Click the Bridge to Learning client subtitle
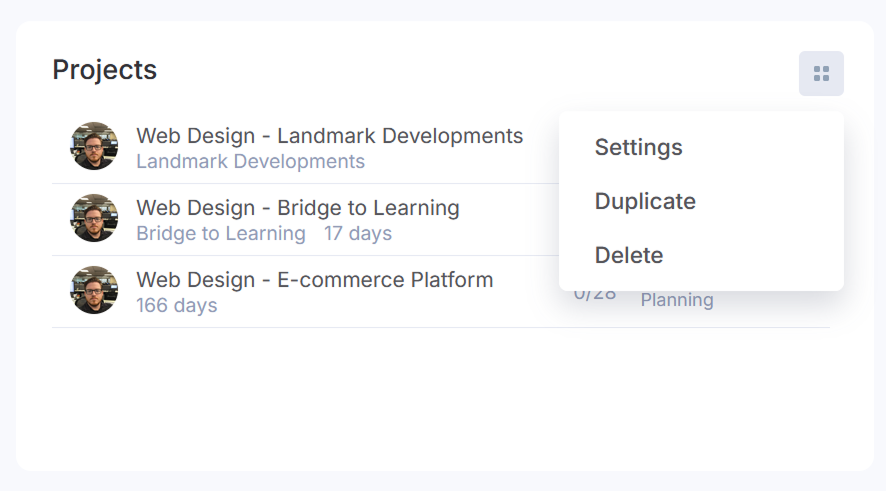This screenshot has width=886, height=491. click(220, 234)
